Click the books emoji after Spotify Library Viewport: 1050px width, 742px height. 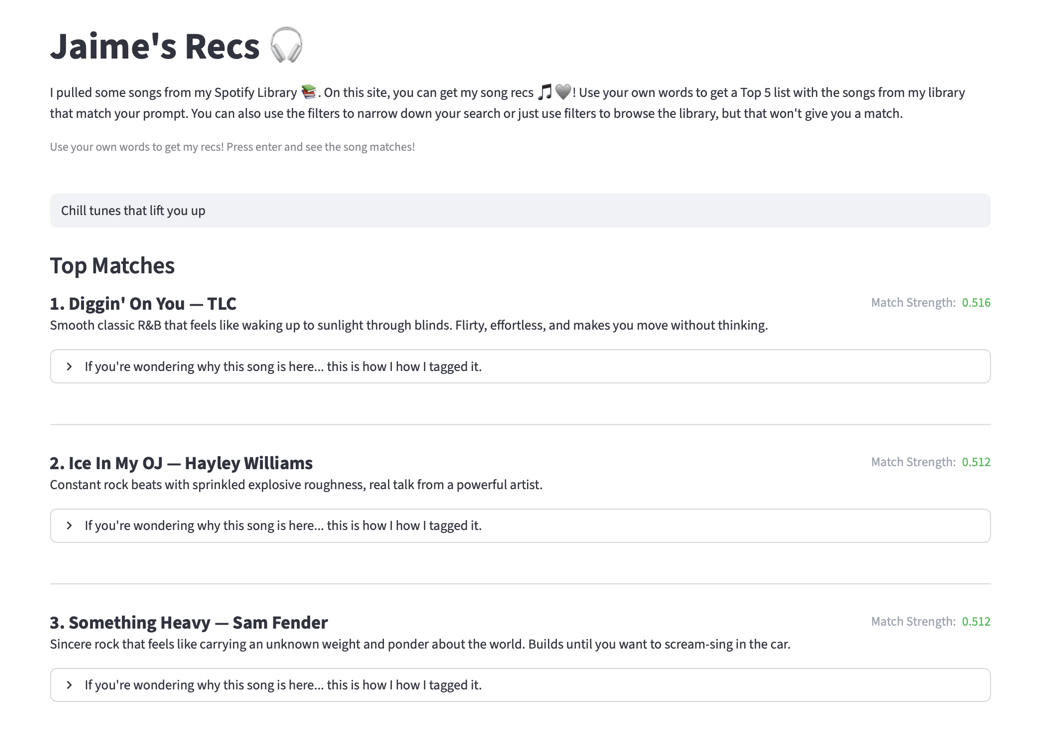pyautogui.click(x=308, y=92)
